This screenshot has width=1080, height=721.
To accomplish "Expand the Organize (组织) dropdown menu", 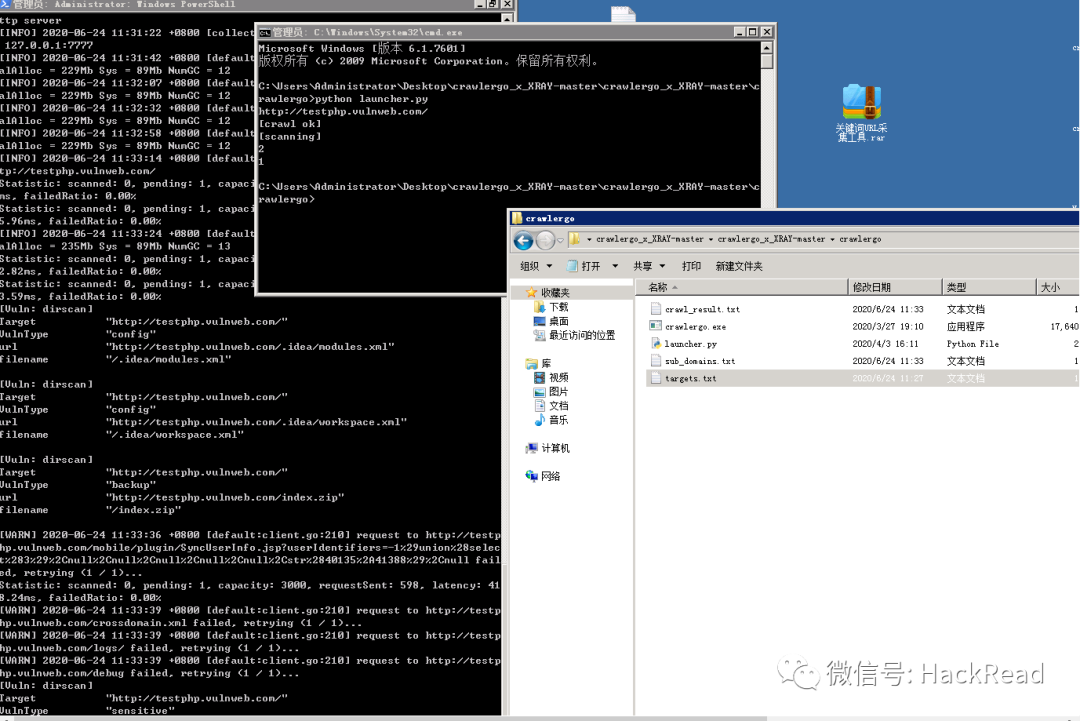I will coord(535,267).
